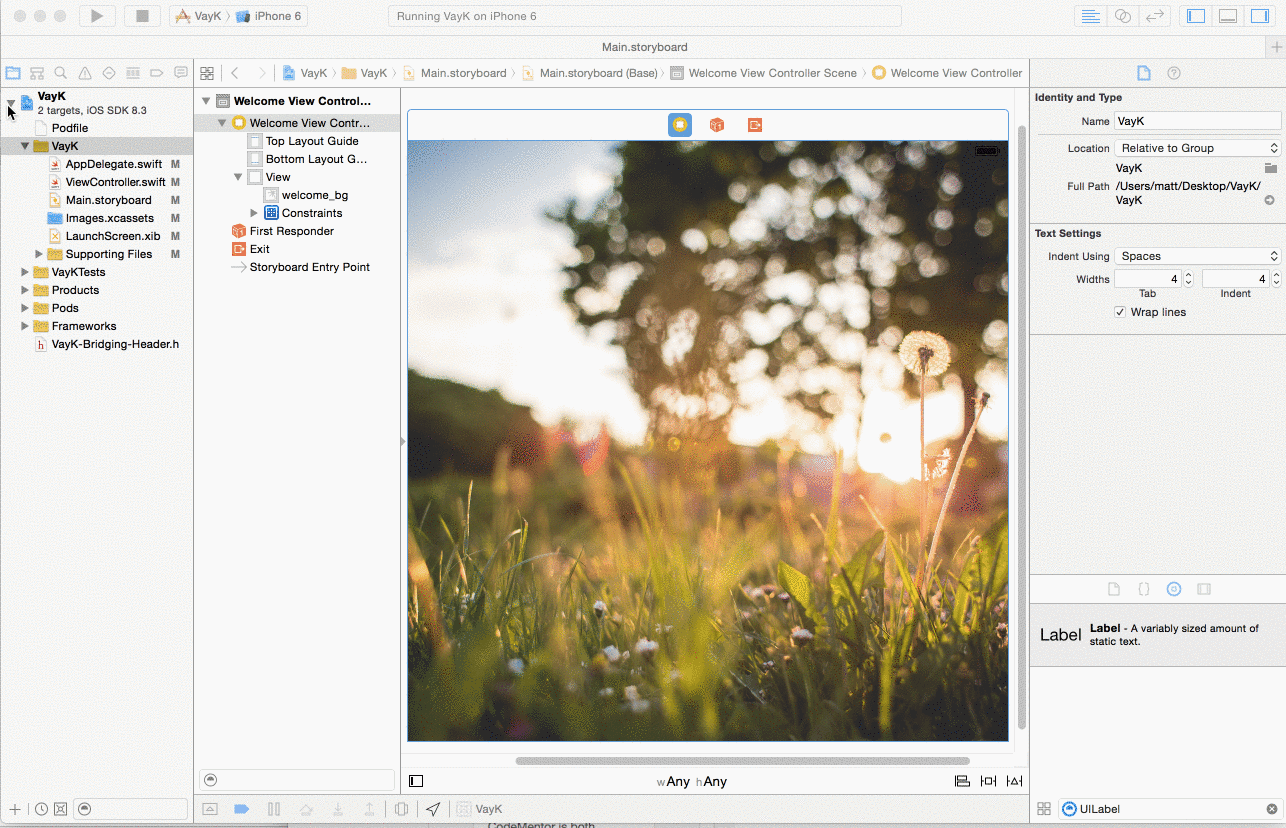Expand the Constraints tree item

(x=254, y=213)
